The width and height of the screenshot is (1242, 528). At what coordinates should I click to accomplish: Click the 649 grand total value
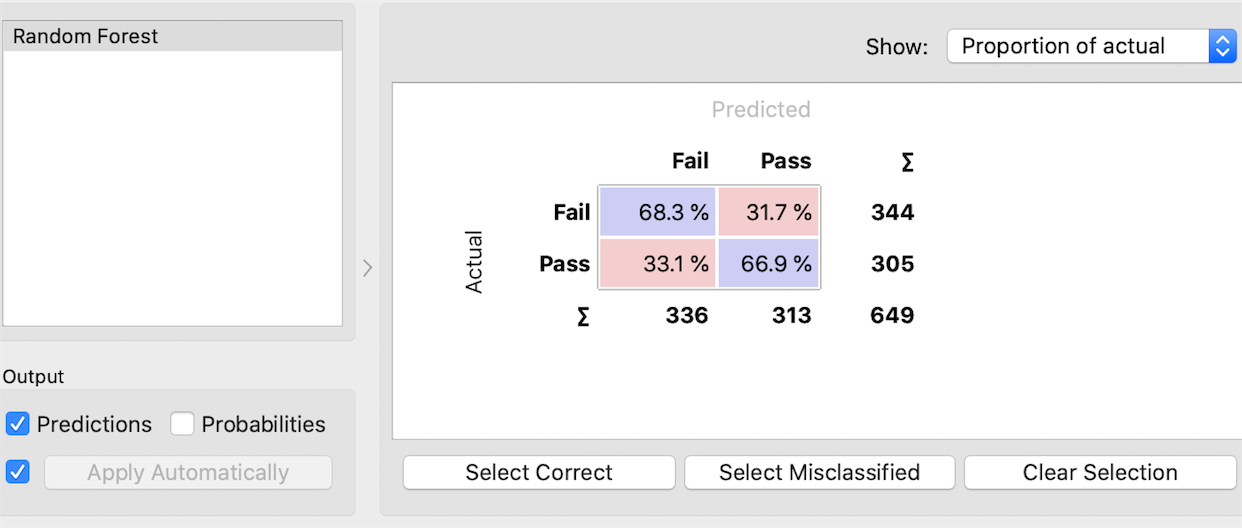point(892,316)
